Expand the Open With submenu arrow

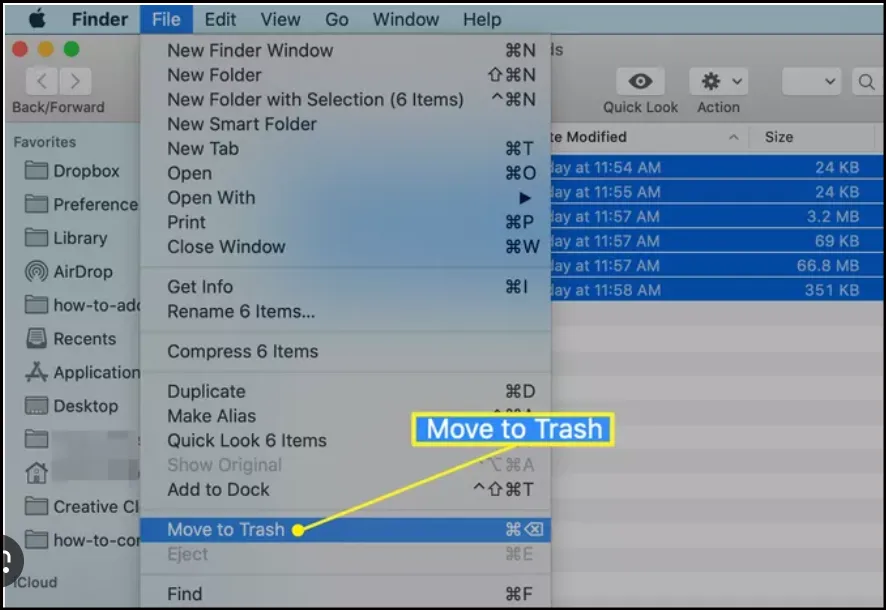click(525, 197)
